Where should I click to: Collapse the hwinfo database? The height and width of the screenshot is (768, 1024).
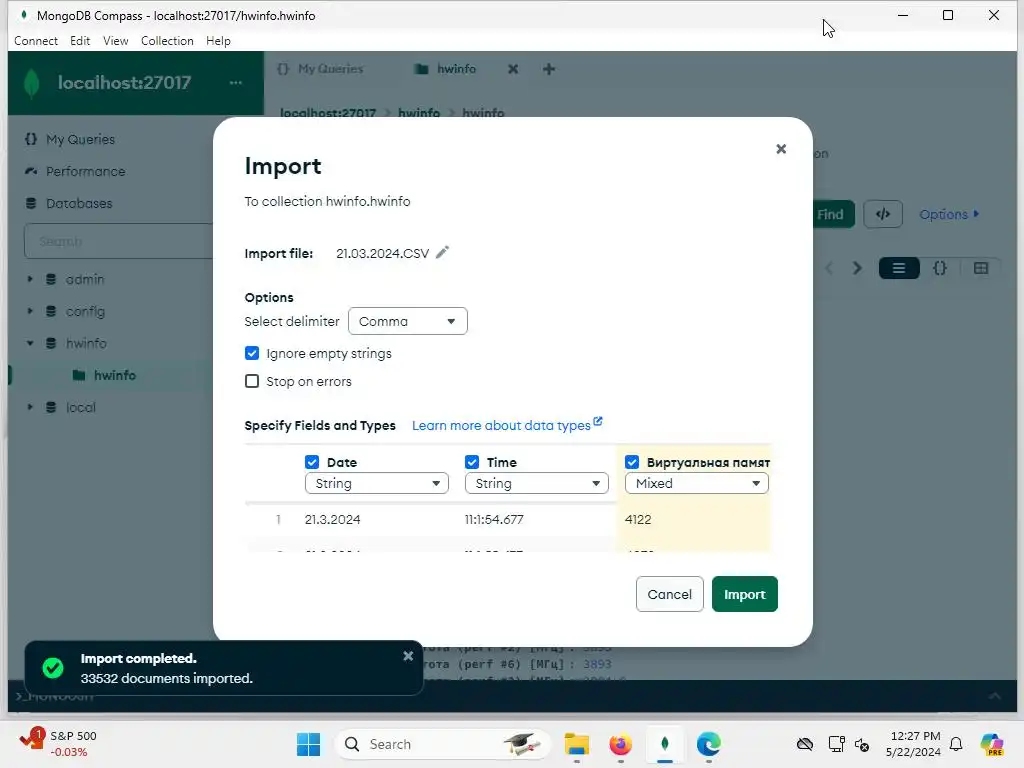[x=30, y=343]
